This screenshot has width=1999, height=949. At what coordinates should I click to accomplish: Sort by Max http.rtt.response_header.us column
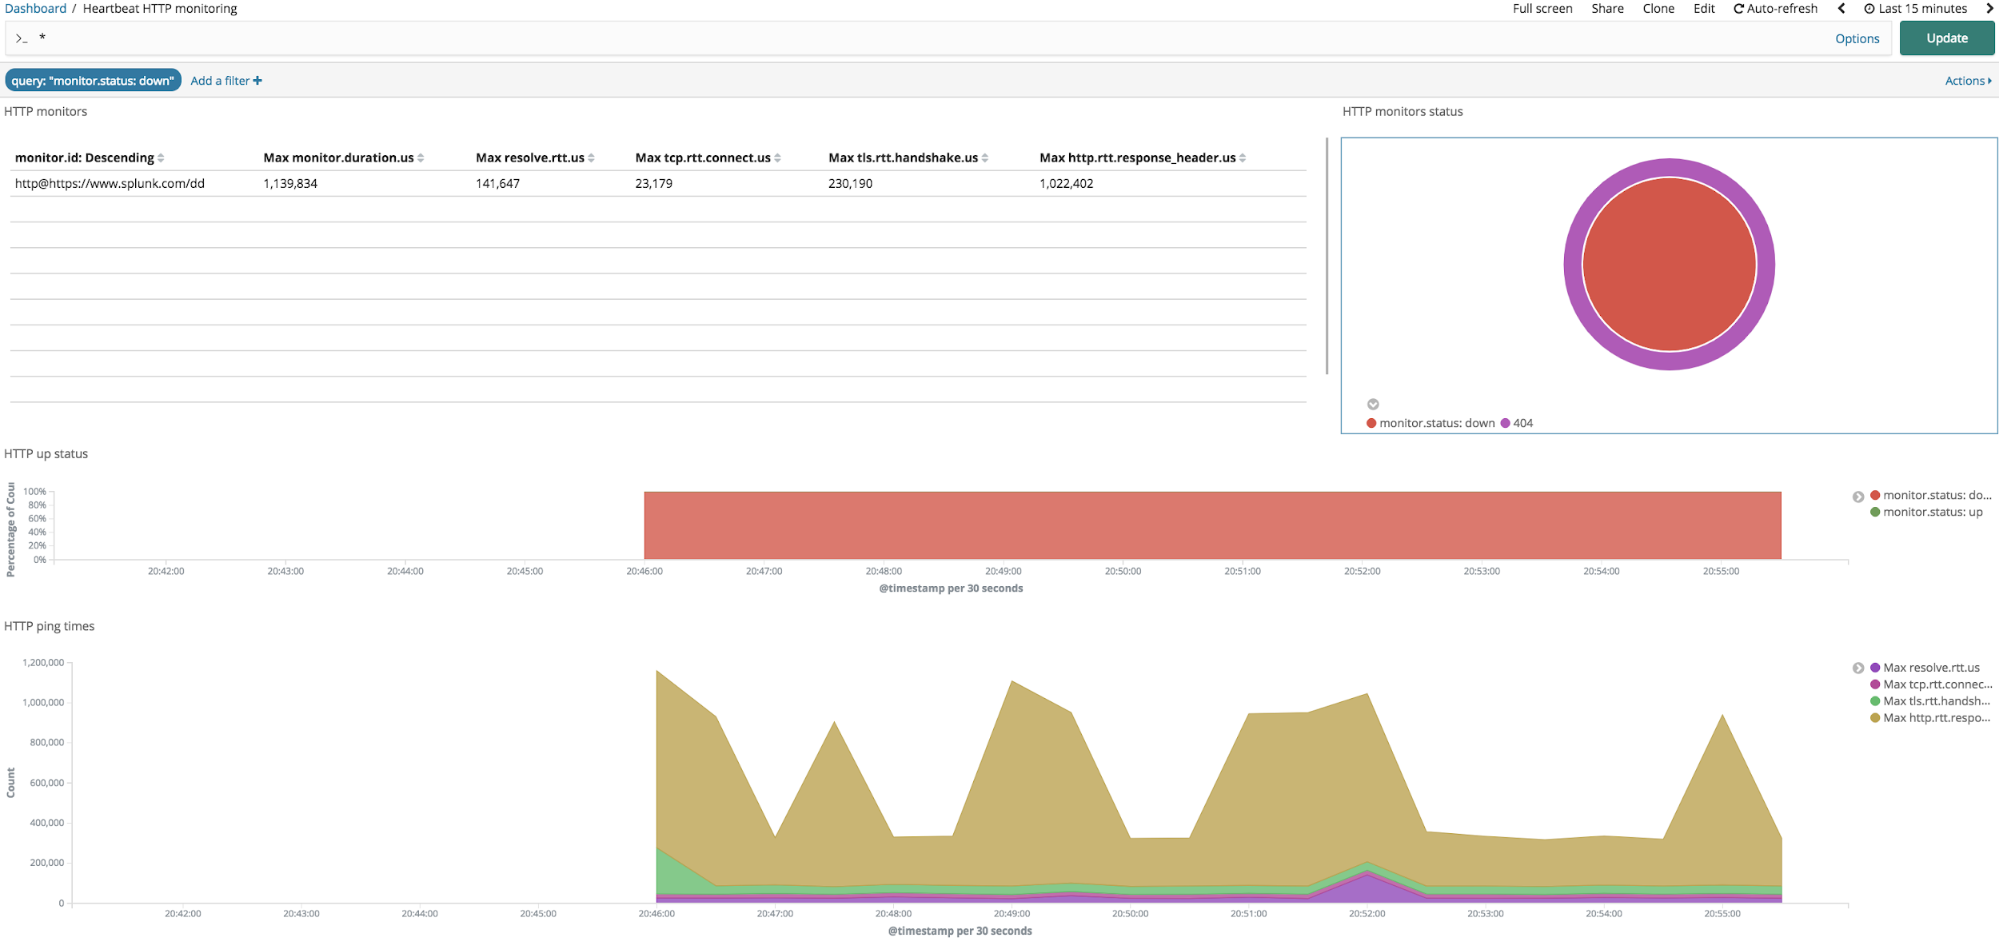pos(1142,158)
